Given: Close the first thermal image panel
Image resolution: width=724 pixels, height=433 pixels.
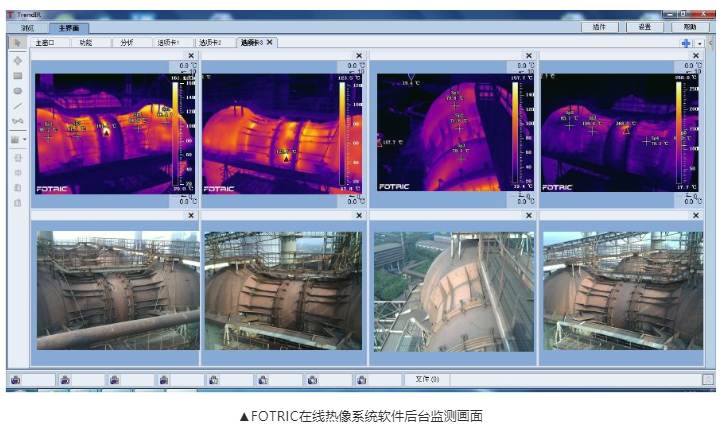Looking at the screenshot, I should 191,56.
